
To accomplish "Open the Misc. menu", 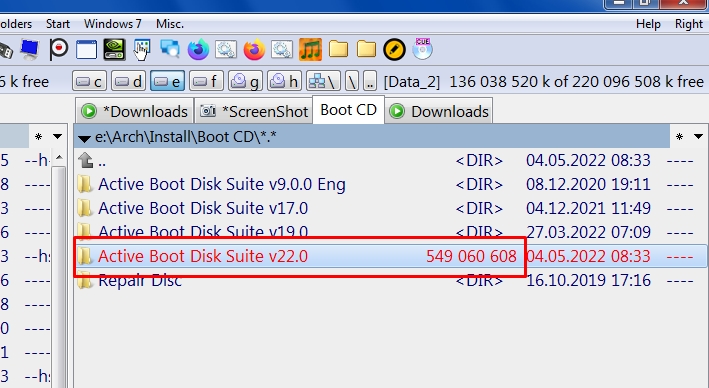I will tap(170, 24).
